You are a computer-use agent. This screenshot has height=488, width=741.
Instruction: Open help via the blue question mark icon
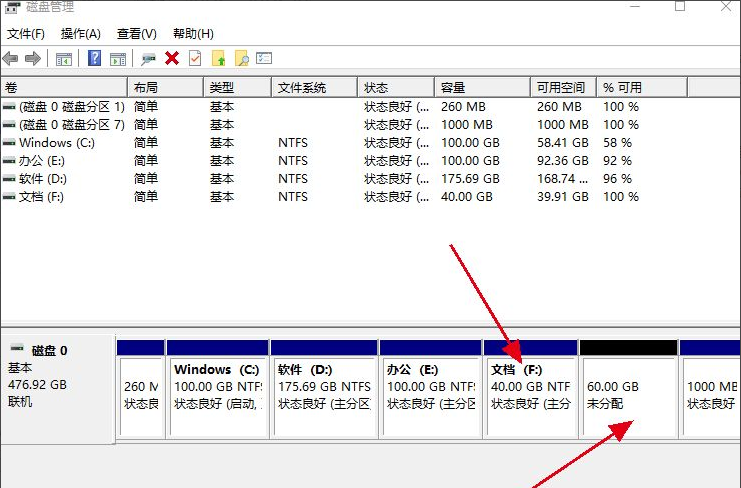(x=94, y=59)
